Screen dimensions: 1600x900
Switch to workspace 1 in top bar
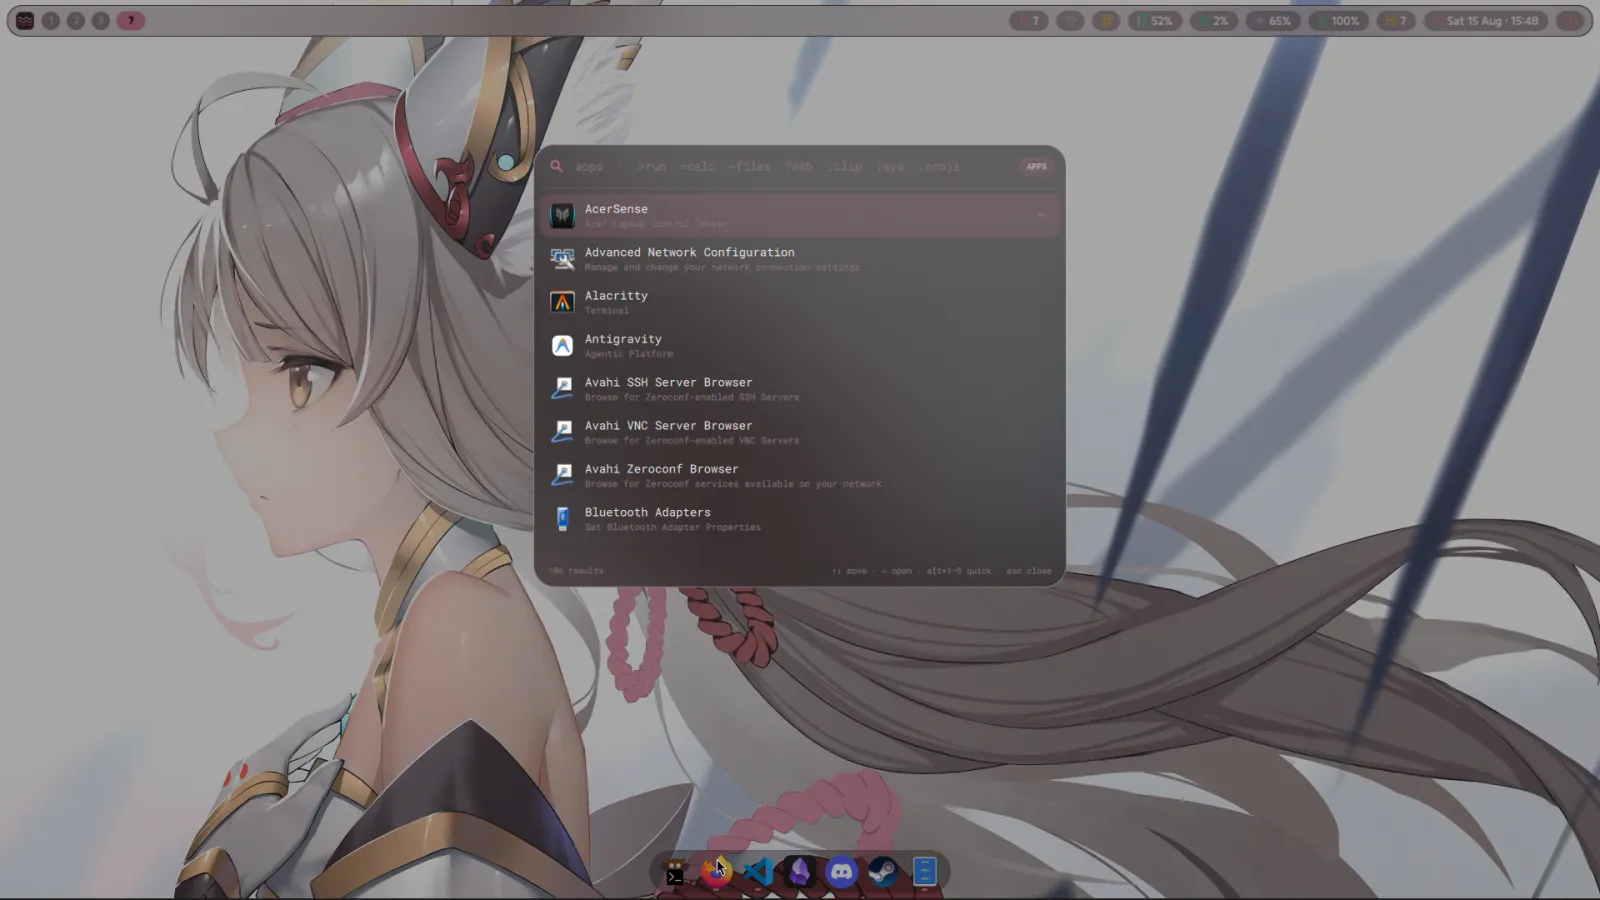pyautogui.click(x=50, y=20)
